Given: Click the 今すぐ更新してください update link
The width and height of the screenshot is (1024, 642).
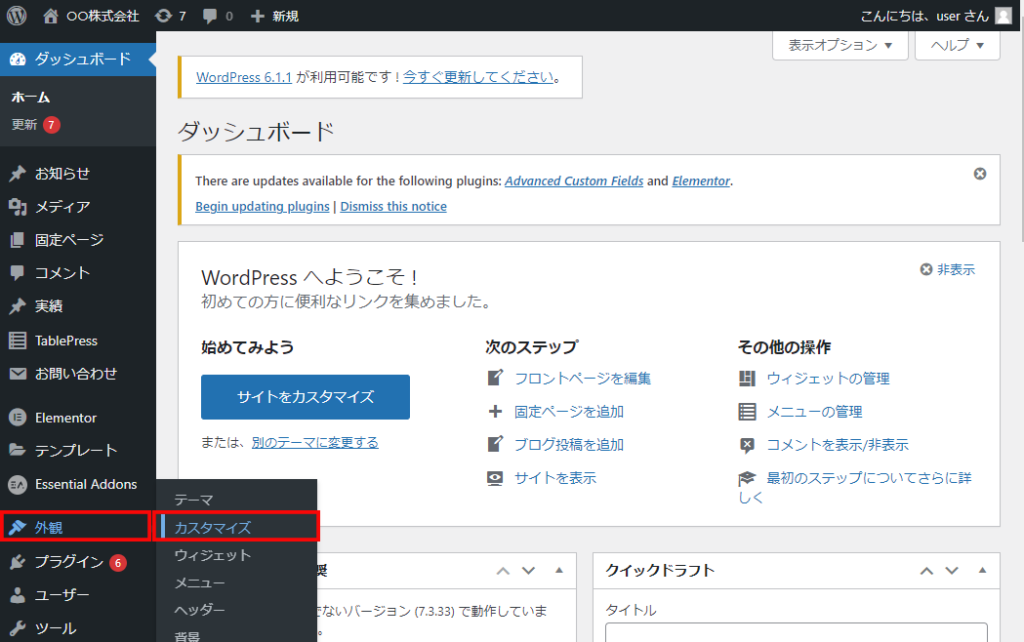Looking at the screenshot, I should pos(478,77).
